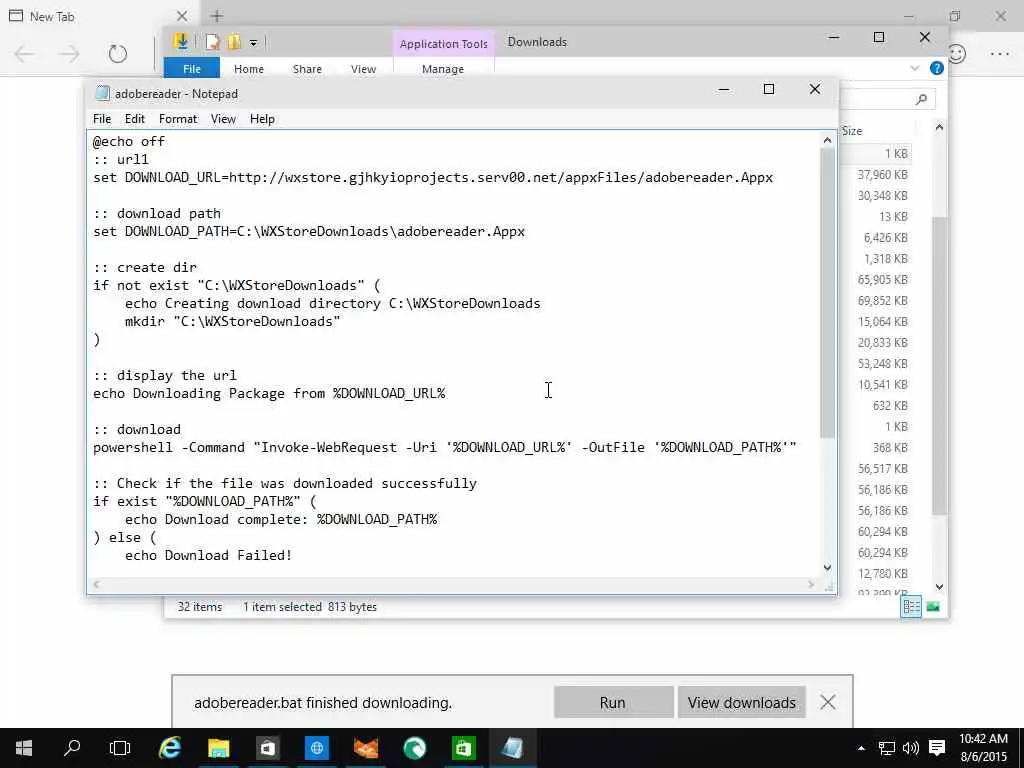Switch Explorer to details view icon
Screen dimensions: 1024x768
click(x=911, y=607)
